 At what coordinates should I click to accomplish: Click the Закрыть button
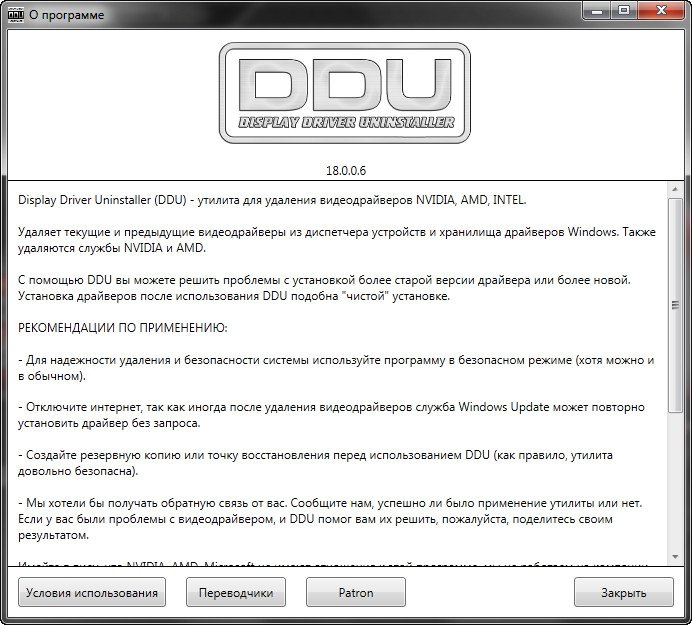(x=623, y=592)
